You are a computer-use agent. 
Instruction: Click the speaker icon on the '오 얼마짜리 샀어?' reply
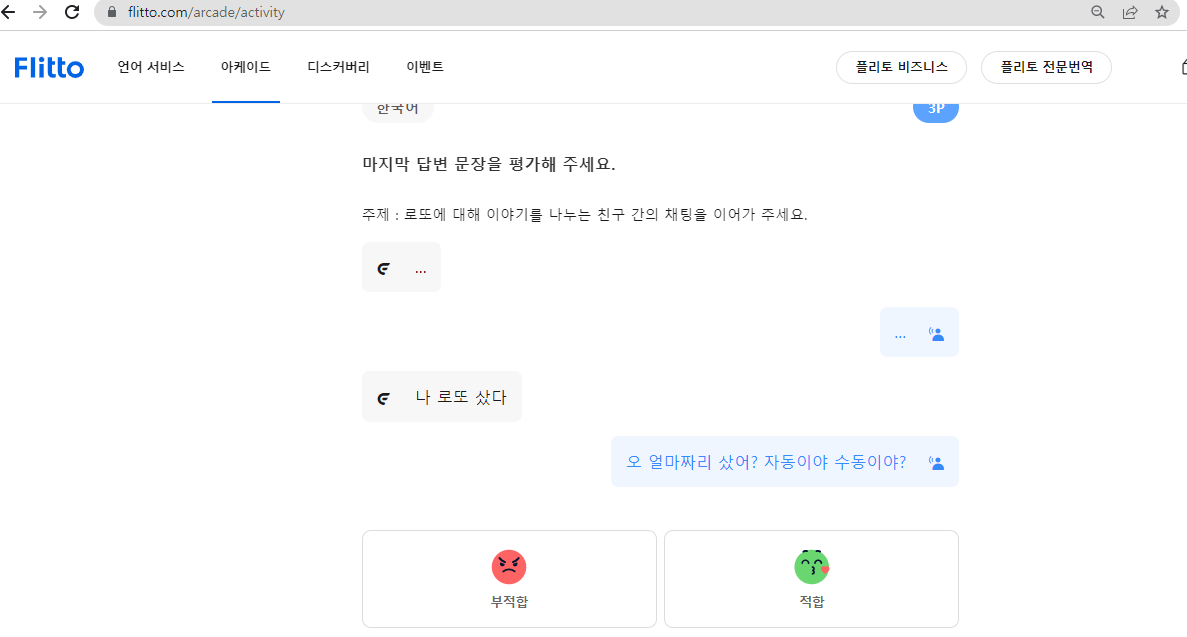coord(935,461)
